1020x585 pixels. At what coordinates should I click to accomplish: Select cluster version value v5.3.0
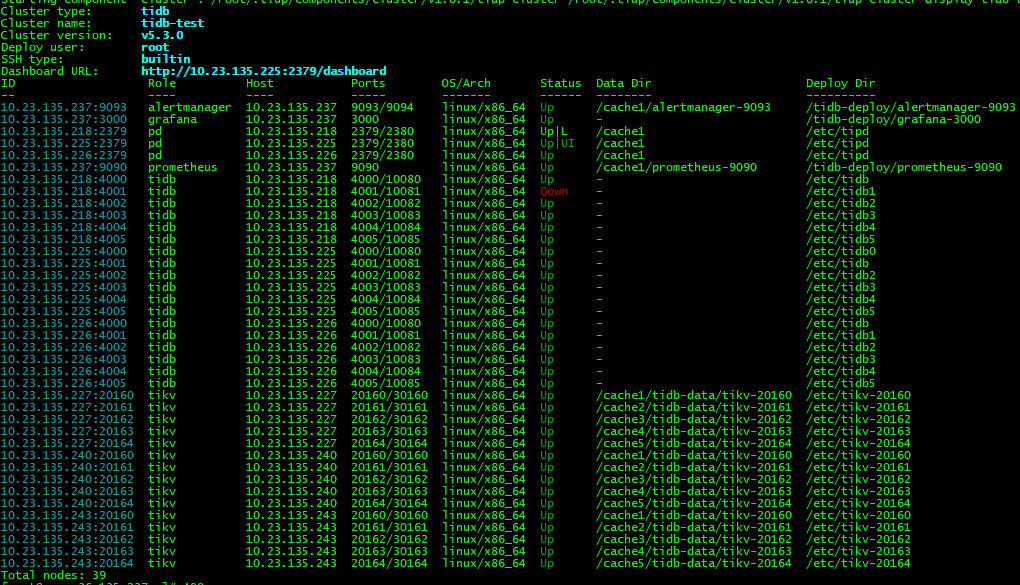[x=162, y=35]
